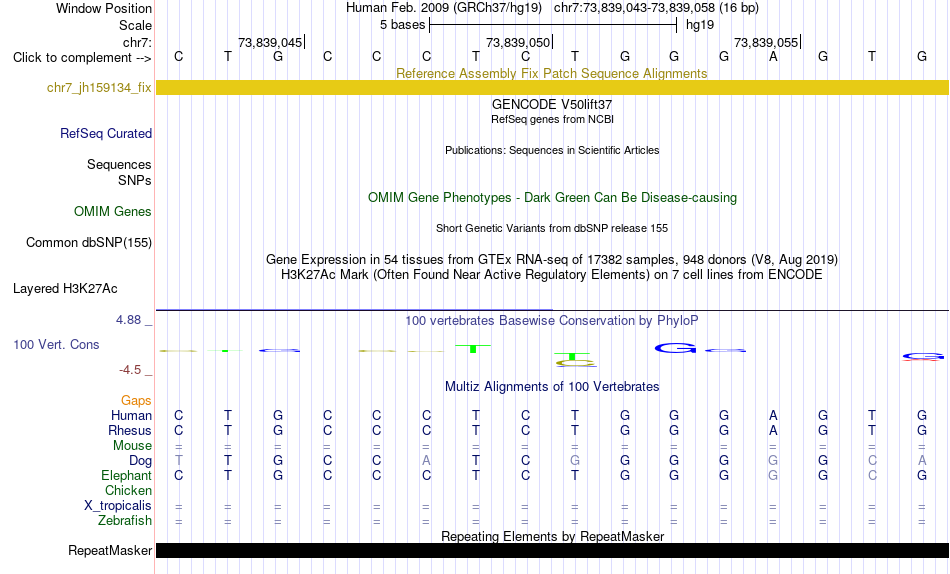Click the reference base A in chr7 sequence
Image resolution: width=950 pixels, height=574 pixels.
click(x=773, y=56)
